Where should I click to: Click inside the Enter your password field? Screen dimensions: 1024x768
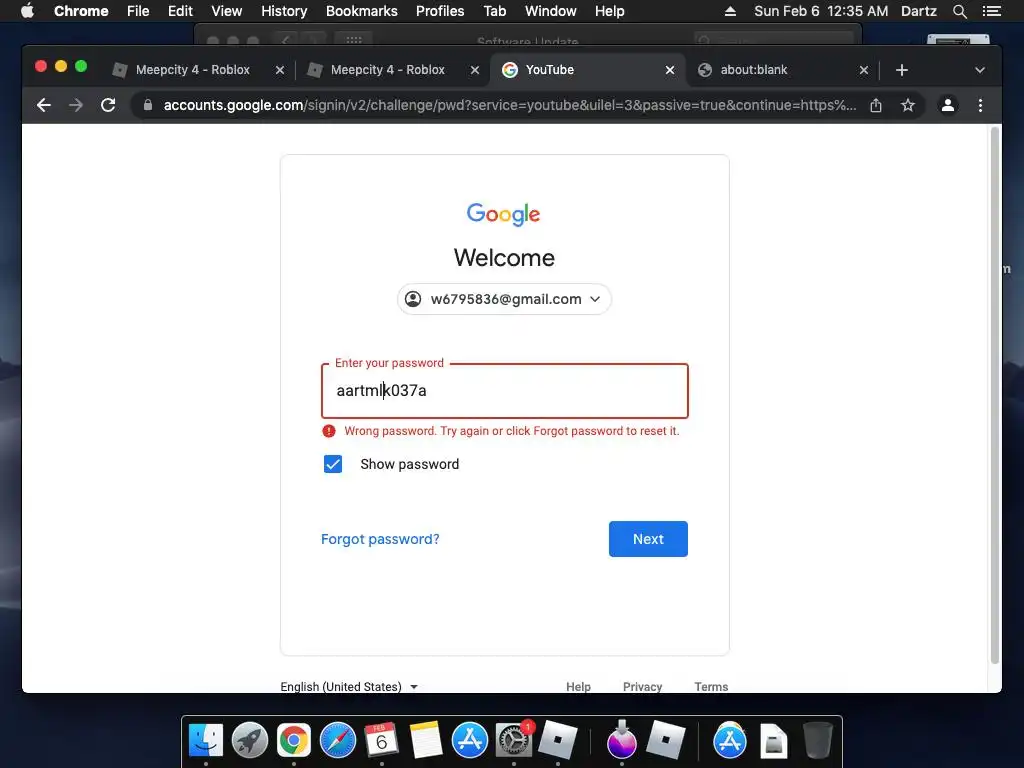(504, 391)
